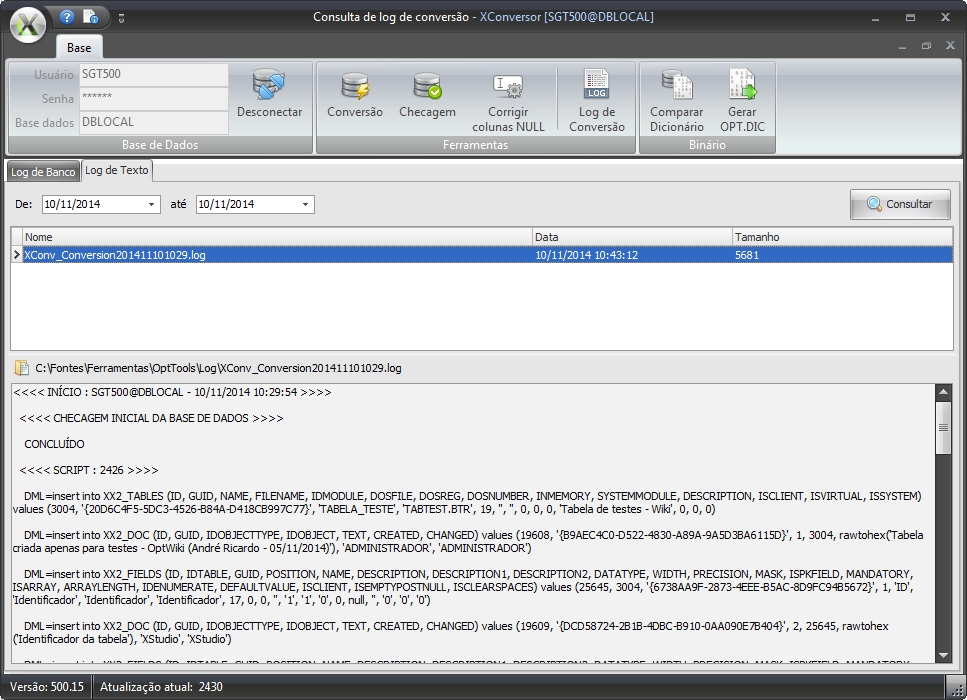Click the log text scrollbar down arrow
The width and height of the screenshot is (967, 700).
[943, 655]
